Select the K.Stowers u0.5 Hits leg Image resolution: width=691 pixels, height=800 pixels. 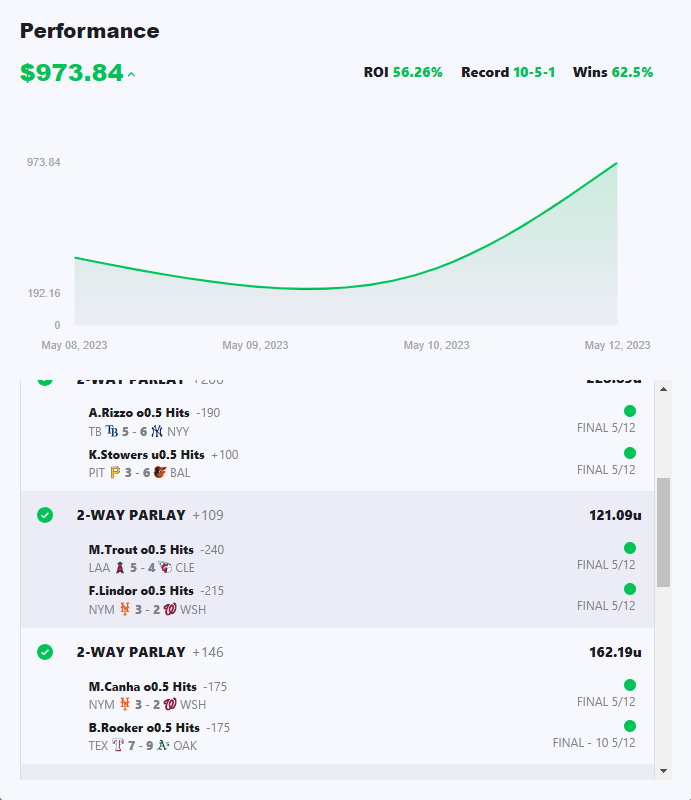pos(146,454)
